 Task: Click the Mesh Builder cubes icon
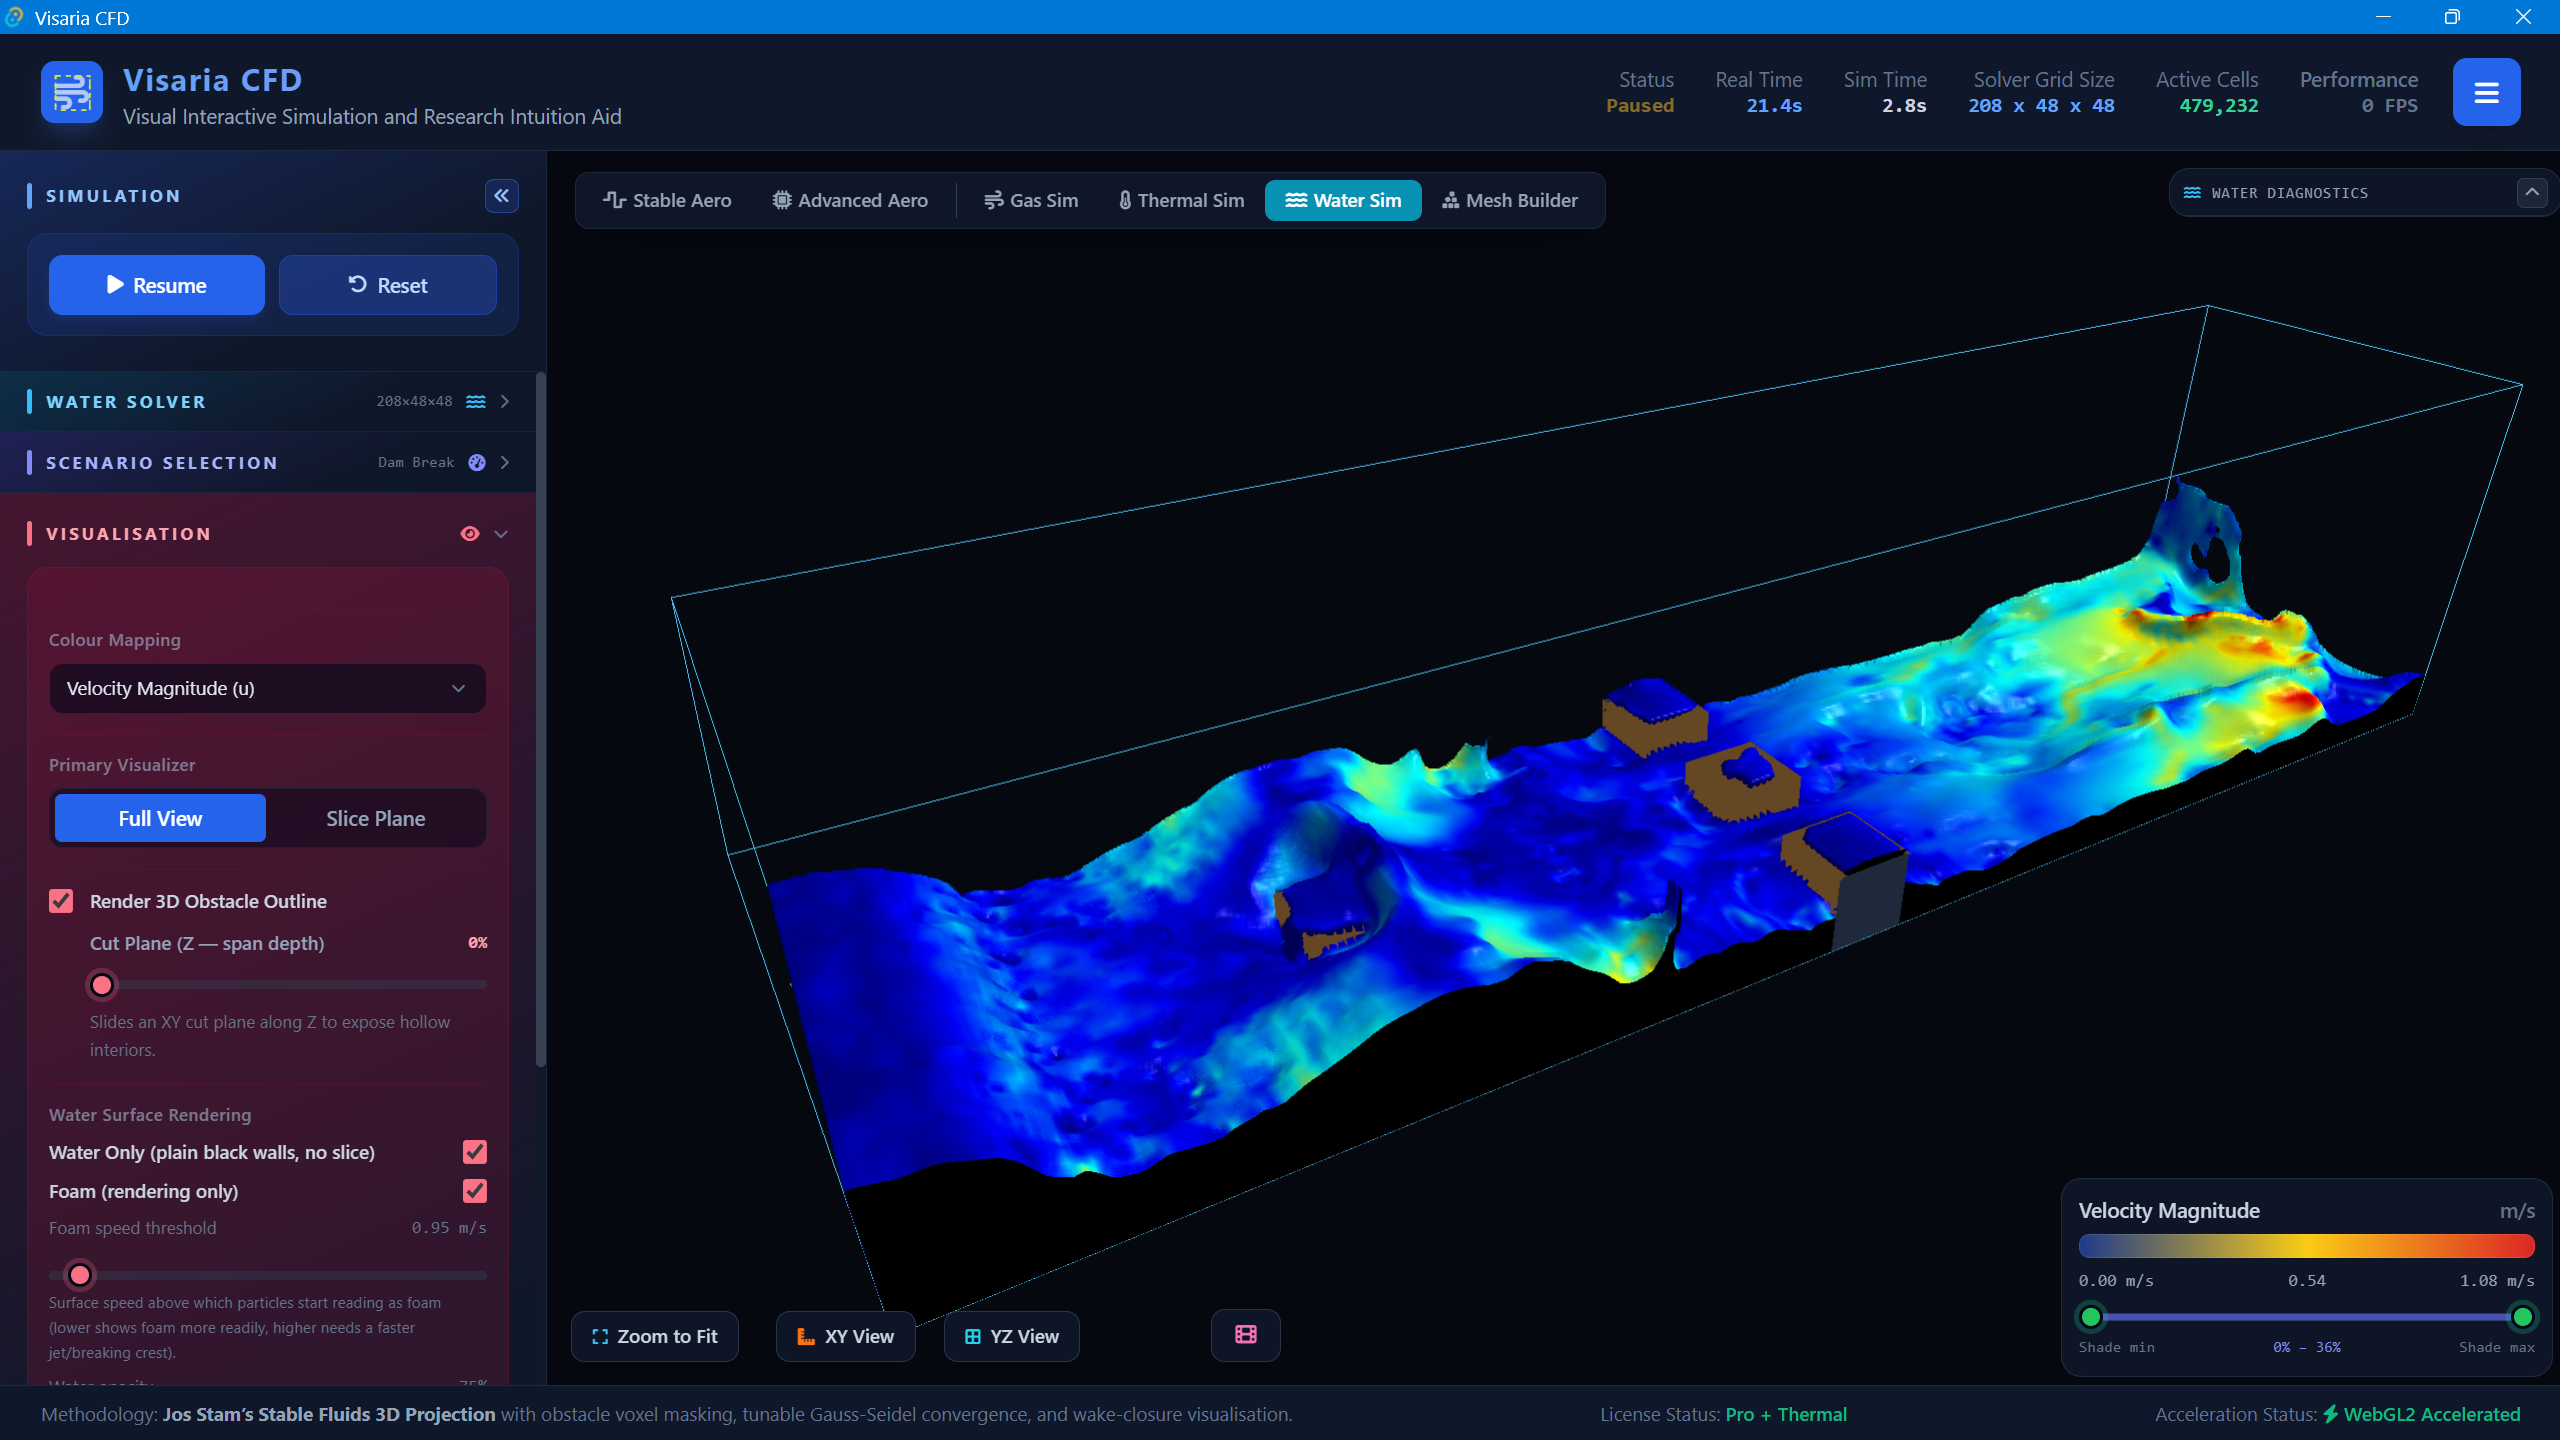coord(1450,200)
